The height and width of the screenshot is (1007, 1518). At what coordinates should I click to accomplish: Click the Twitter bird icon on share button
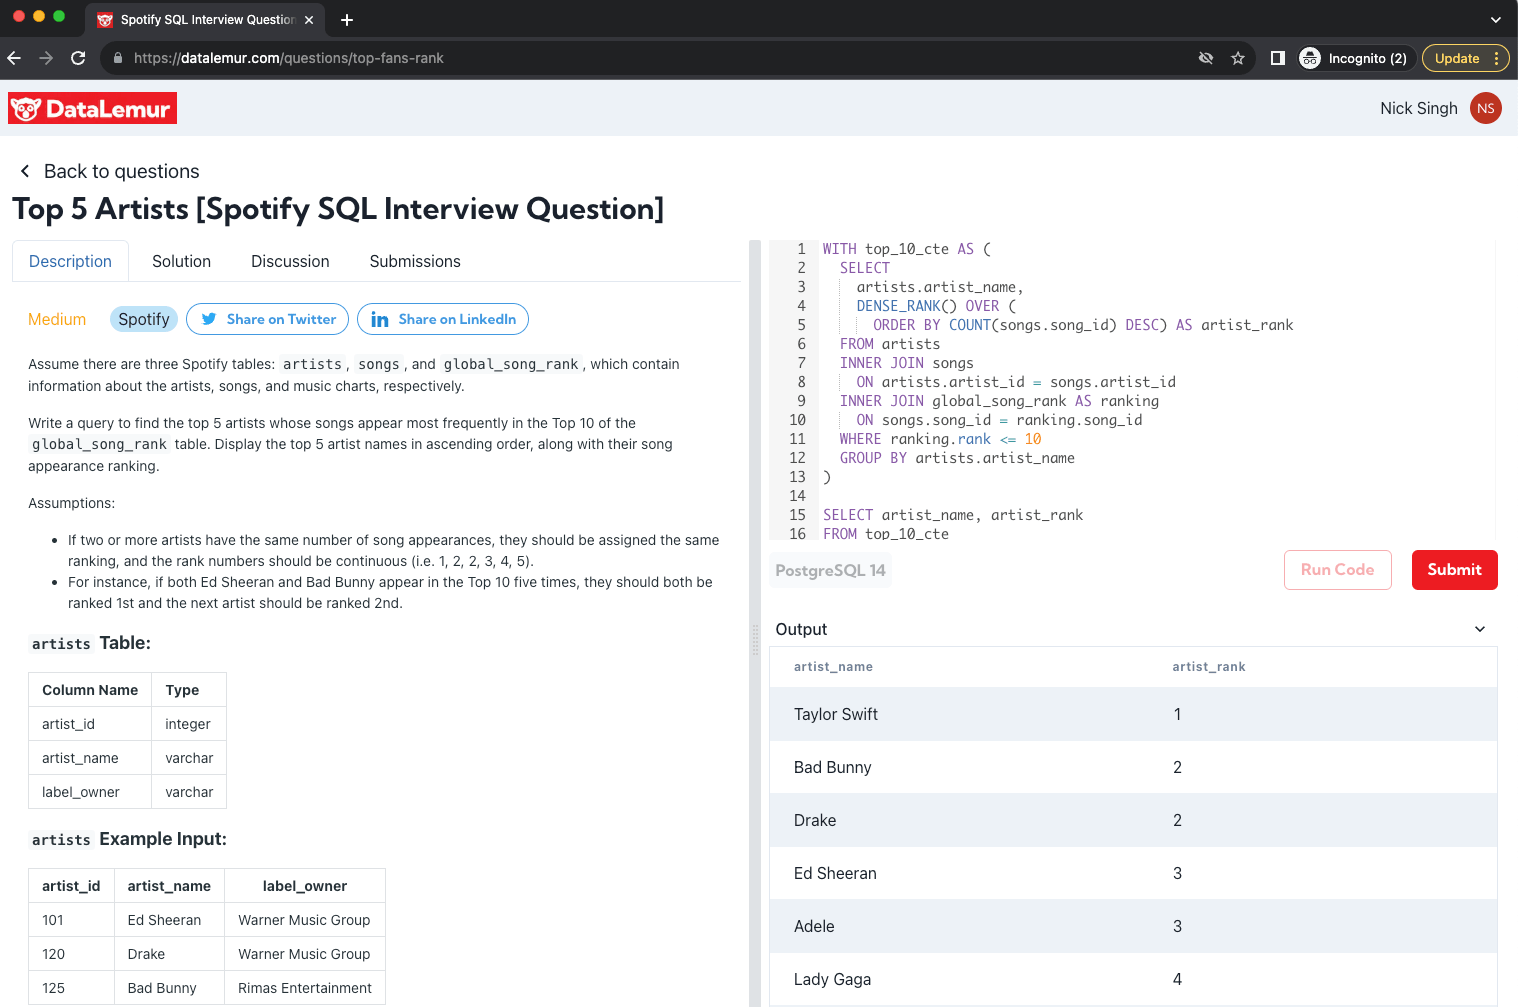208,319
